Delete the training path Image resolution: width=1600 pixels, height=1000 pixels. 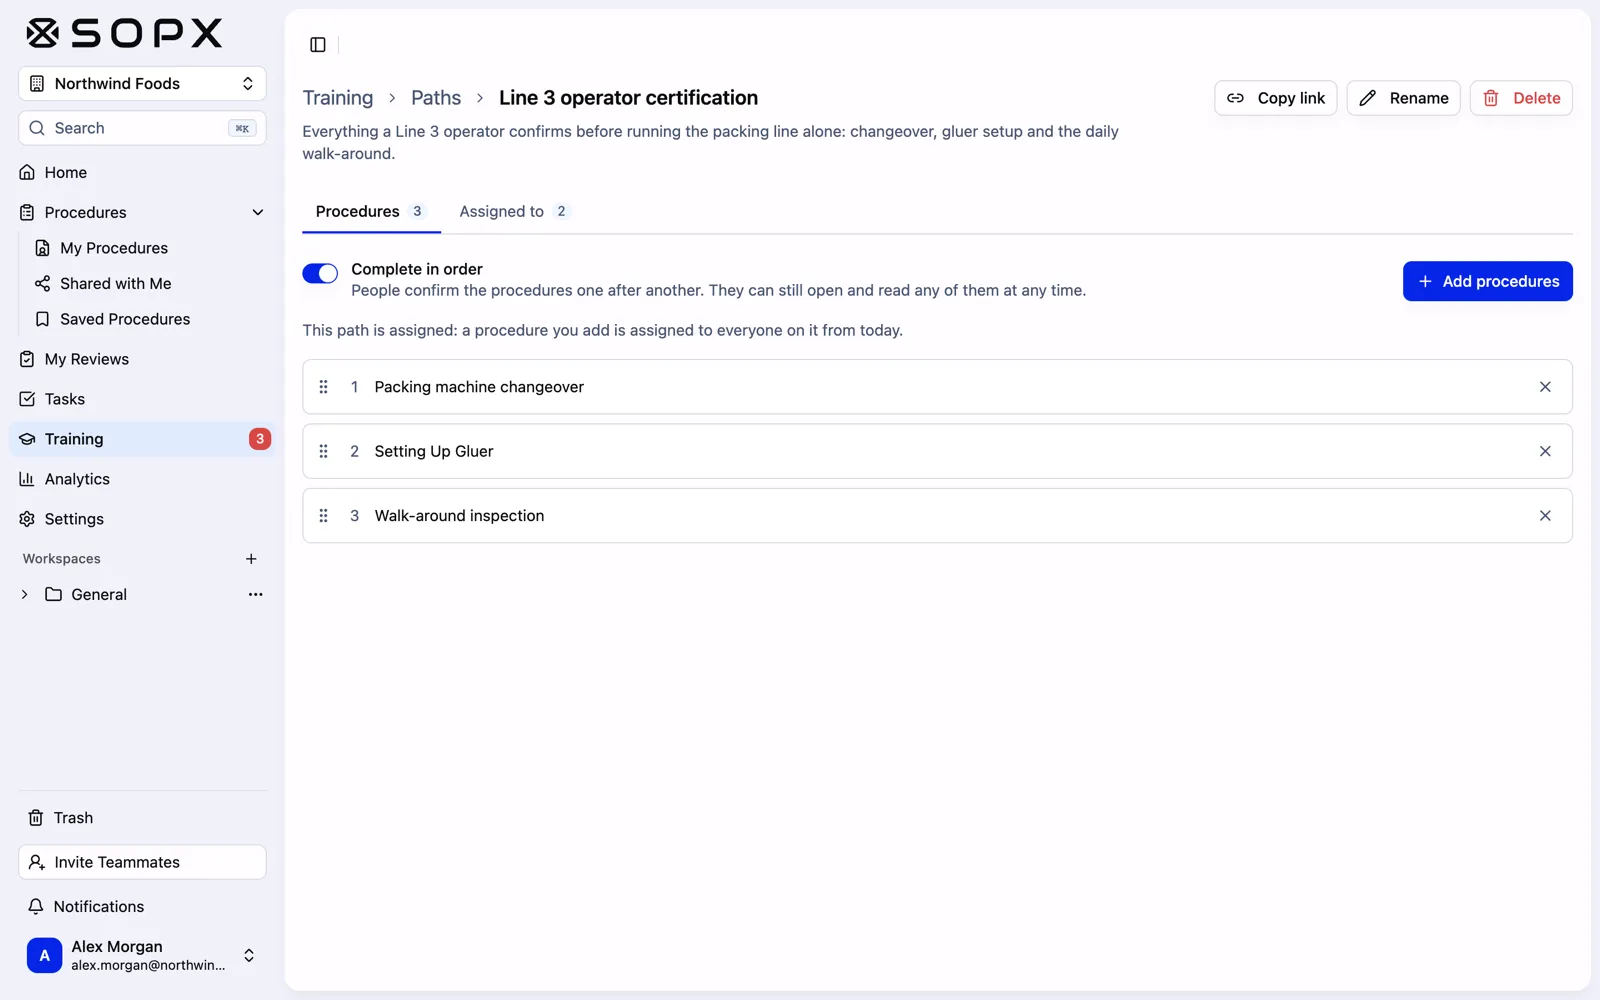(x=1521, y=98)
